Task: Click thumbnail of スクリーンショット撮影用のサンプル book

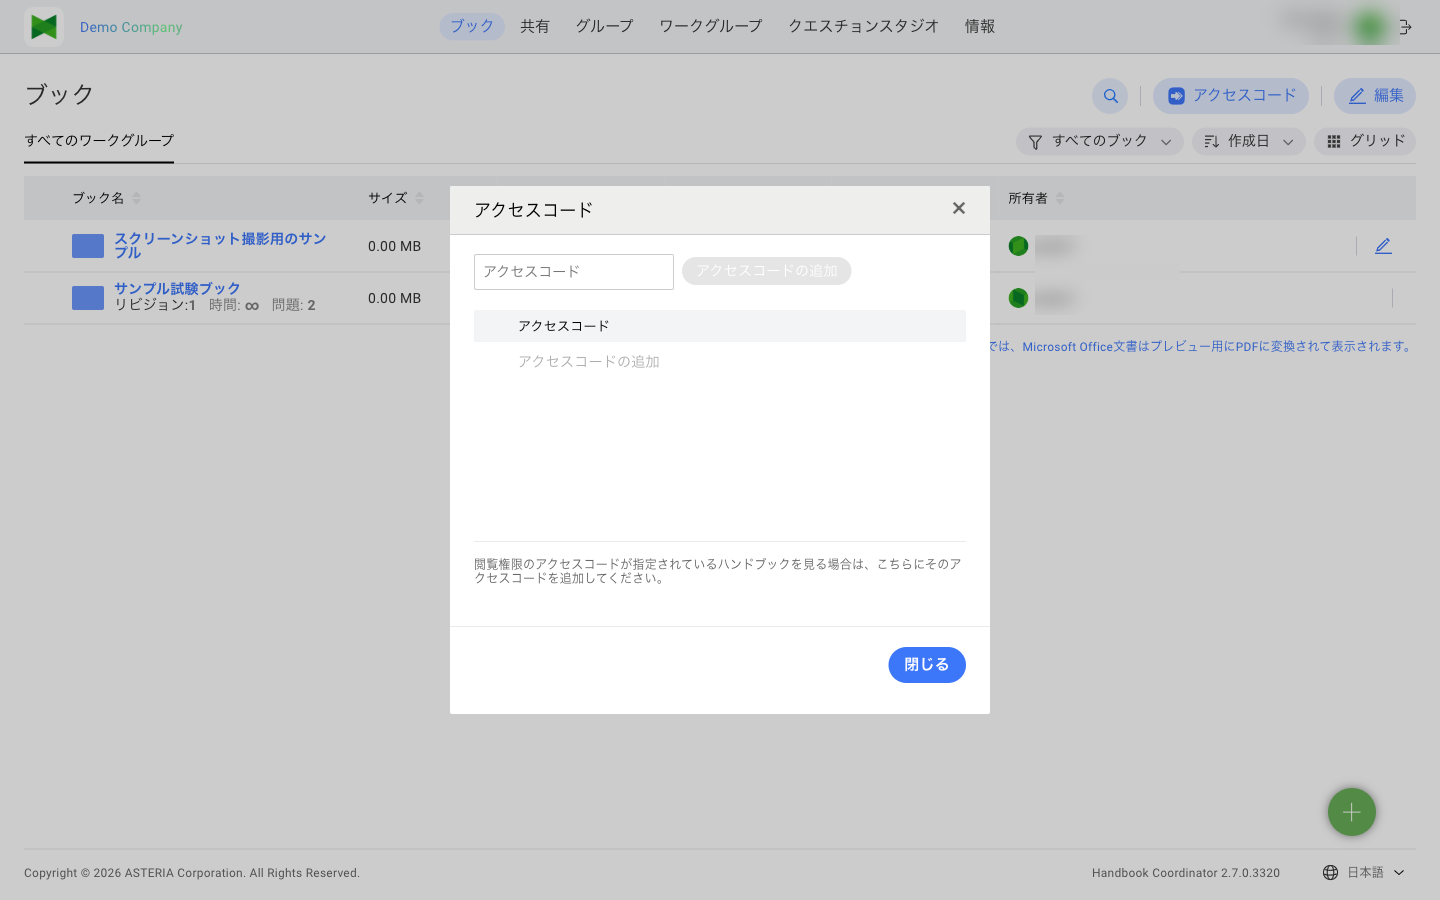Action: 88,246
